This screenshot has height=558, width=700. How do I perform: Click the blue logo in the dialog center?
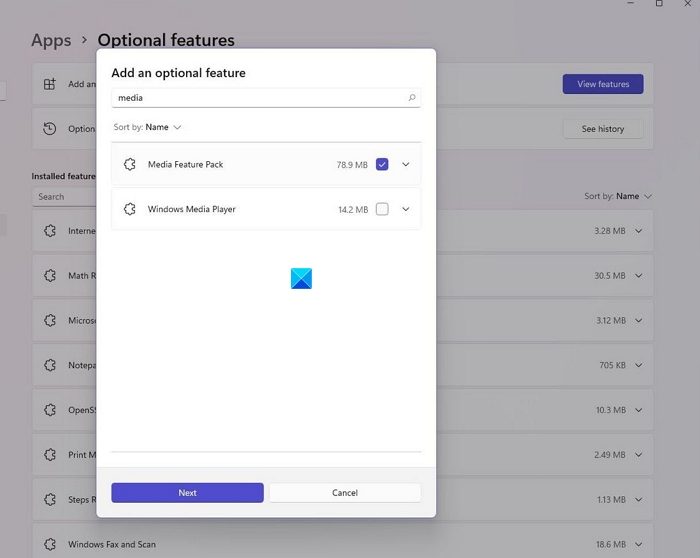pos(301,279)
